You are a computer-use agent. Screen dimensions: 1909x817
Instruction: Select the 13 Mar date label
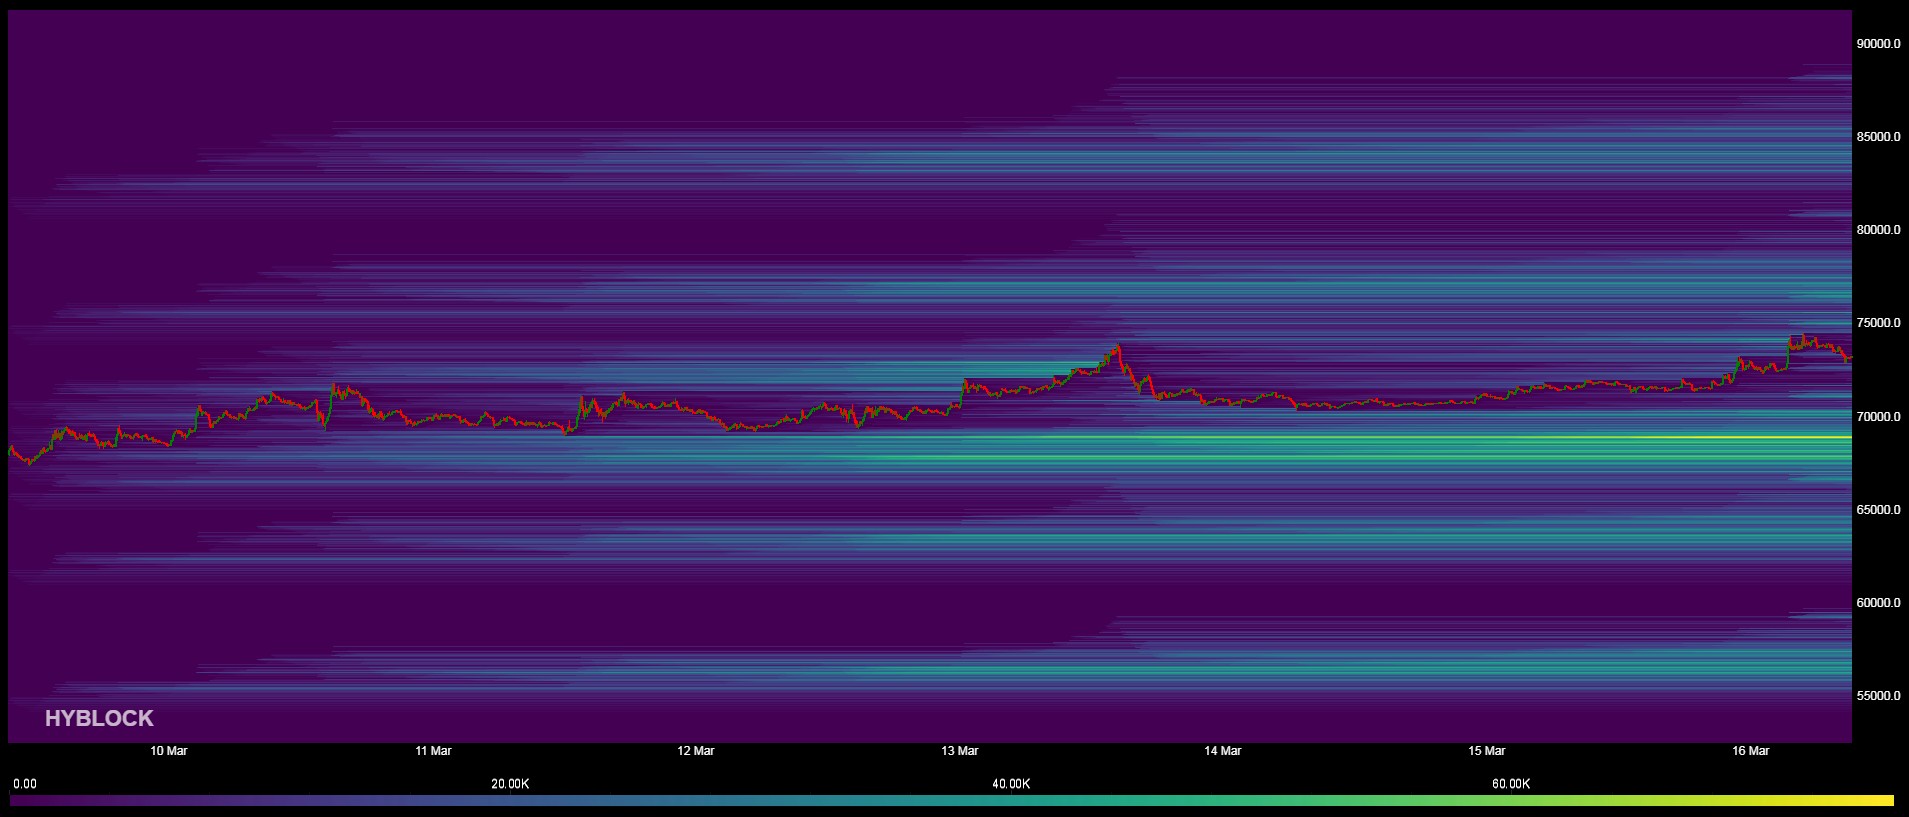tap(960, 751)
